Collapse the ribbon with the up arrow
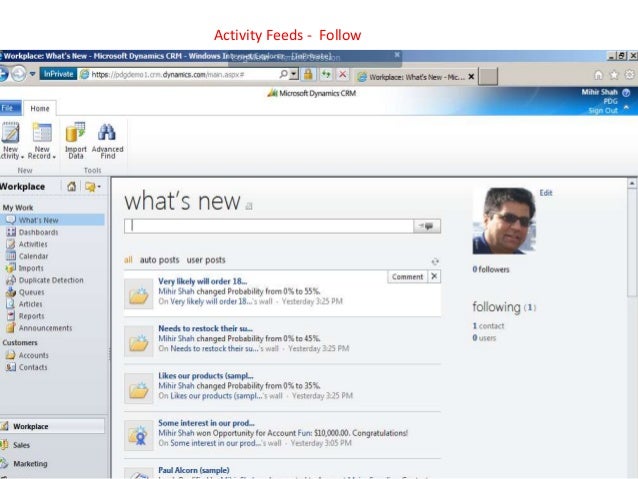Image resolution: width=638 pixels, height=479 pixels. (x=626, y=107)
